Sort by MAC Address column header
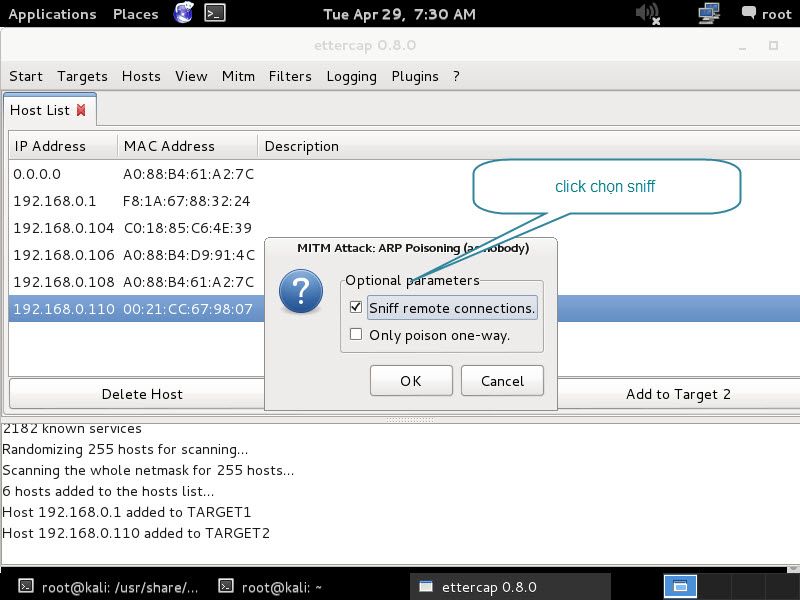This screenshot has width=800, height=600. [187, 146]
